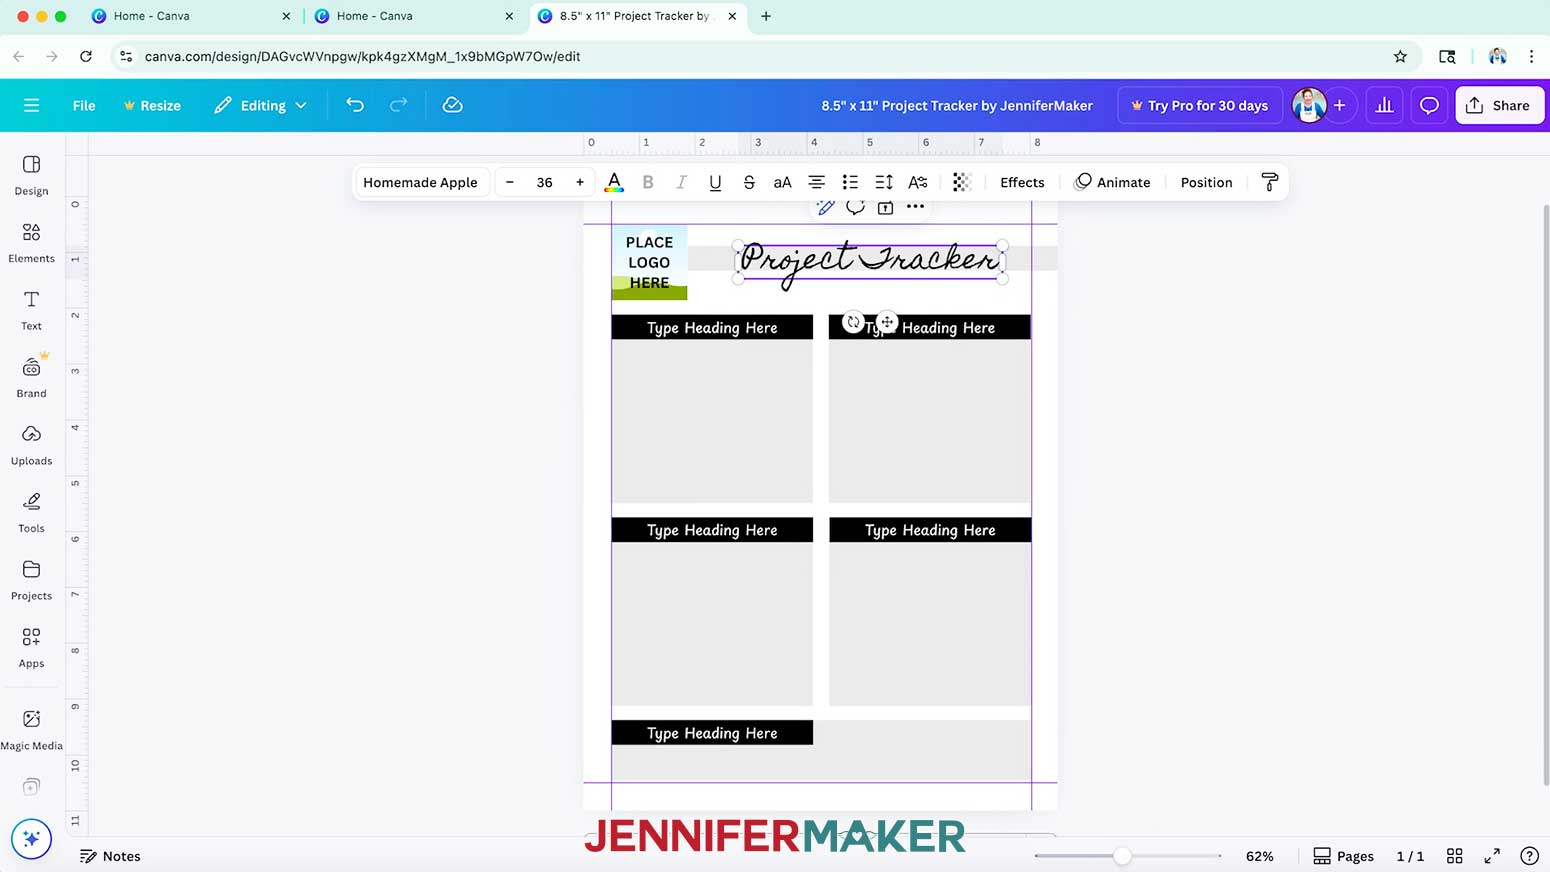Open the Projects panel
This screenshot has height=872, width=1550.
[x=31, y=580]
